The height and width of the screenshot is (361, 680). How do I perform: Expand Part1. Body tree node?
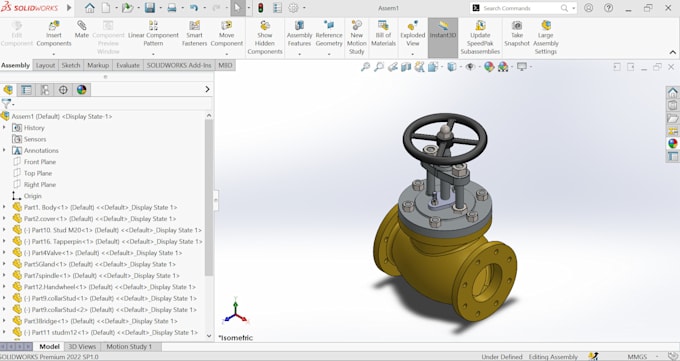point(4,207)
